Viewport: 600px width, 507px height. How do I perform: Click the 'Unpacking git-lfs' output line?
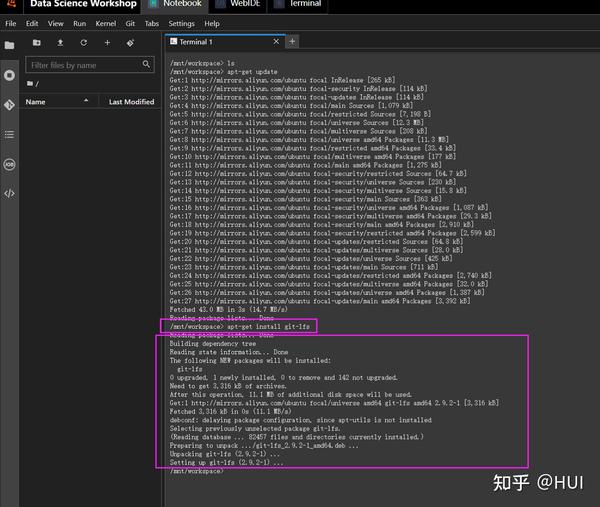pyautogui.click(x=225, y=454)
